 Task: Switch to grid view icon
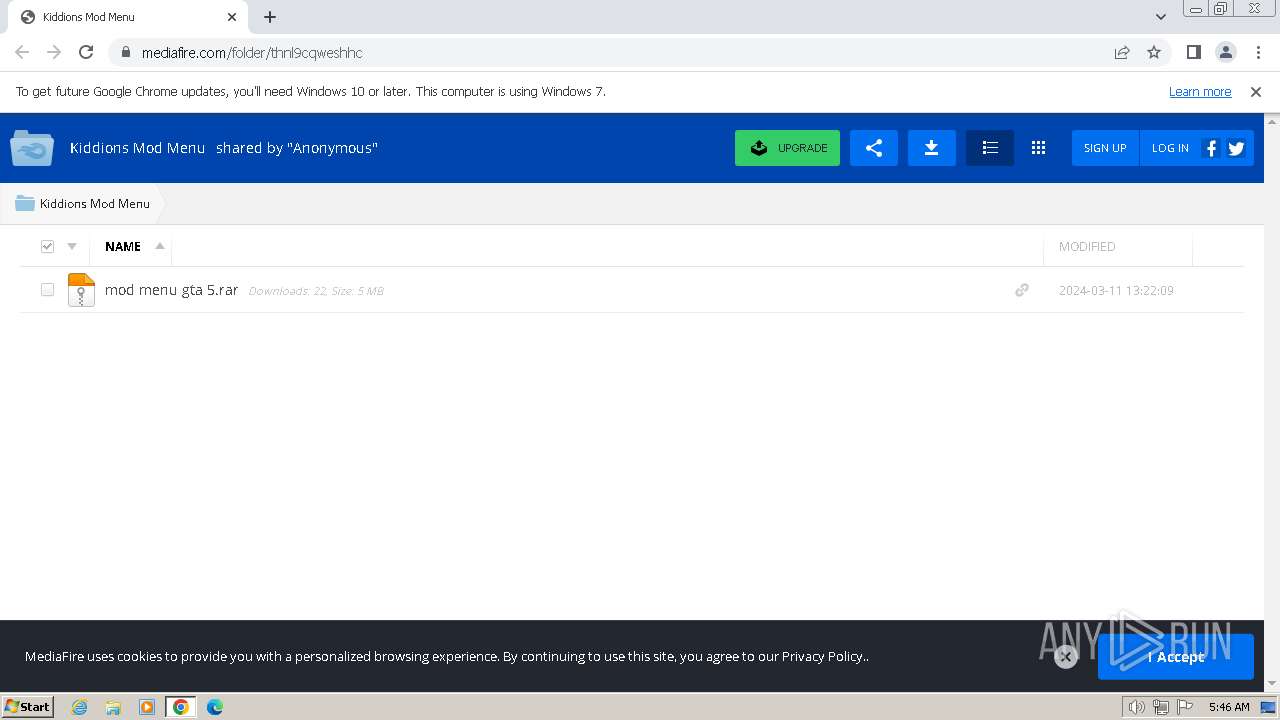point(1038,148)
